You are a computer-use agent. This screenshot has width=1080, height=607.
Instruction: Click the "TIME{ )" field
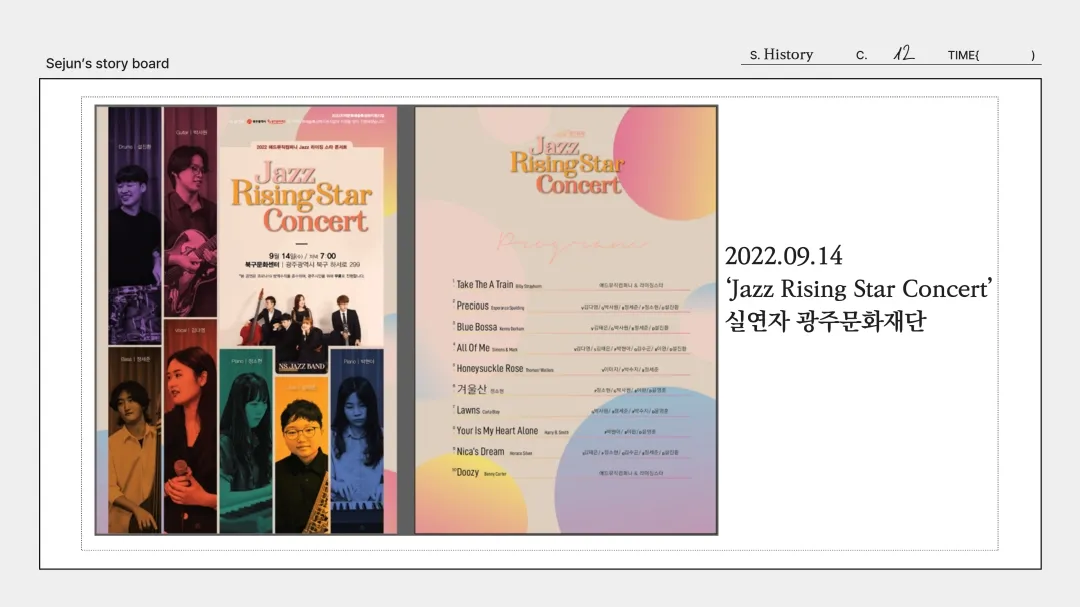pos(990,55)
